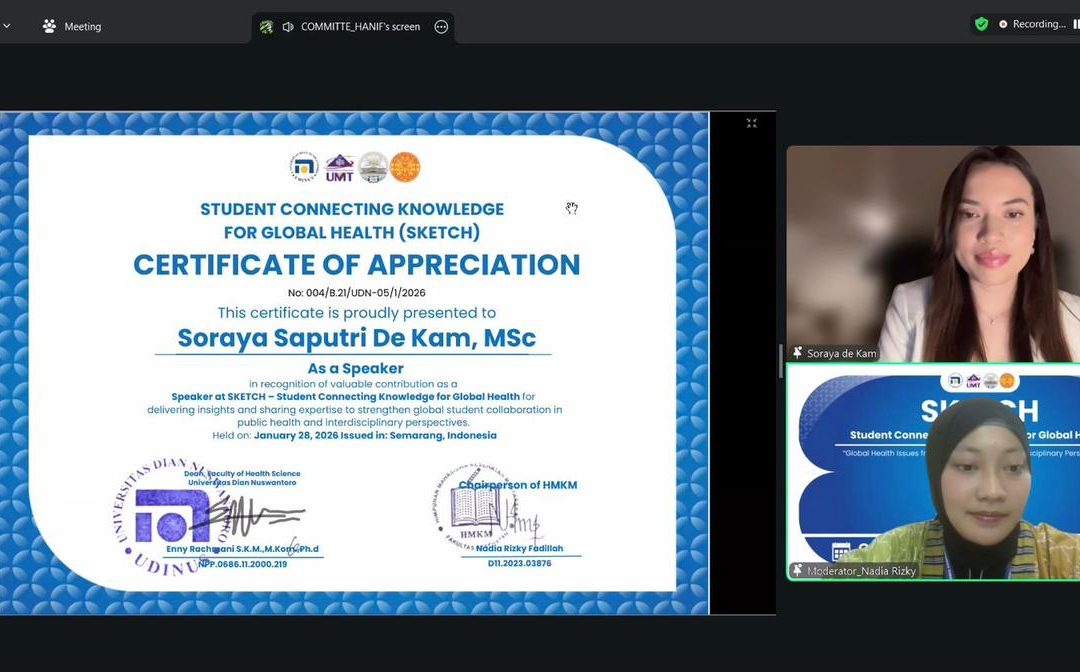This screenshot has height=672, width=1080.
Task: Click the pin icon on Moderator_Nadia Rizky's video
Action: 798,570
